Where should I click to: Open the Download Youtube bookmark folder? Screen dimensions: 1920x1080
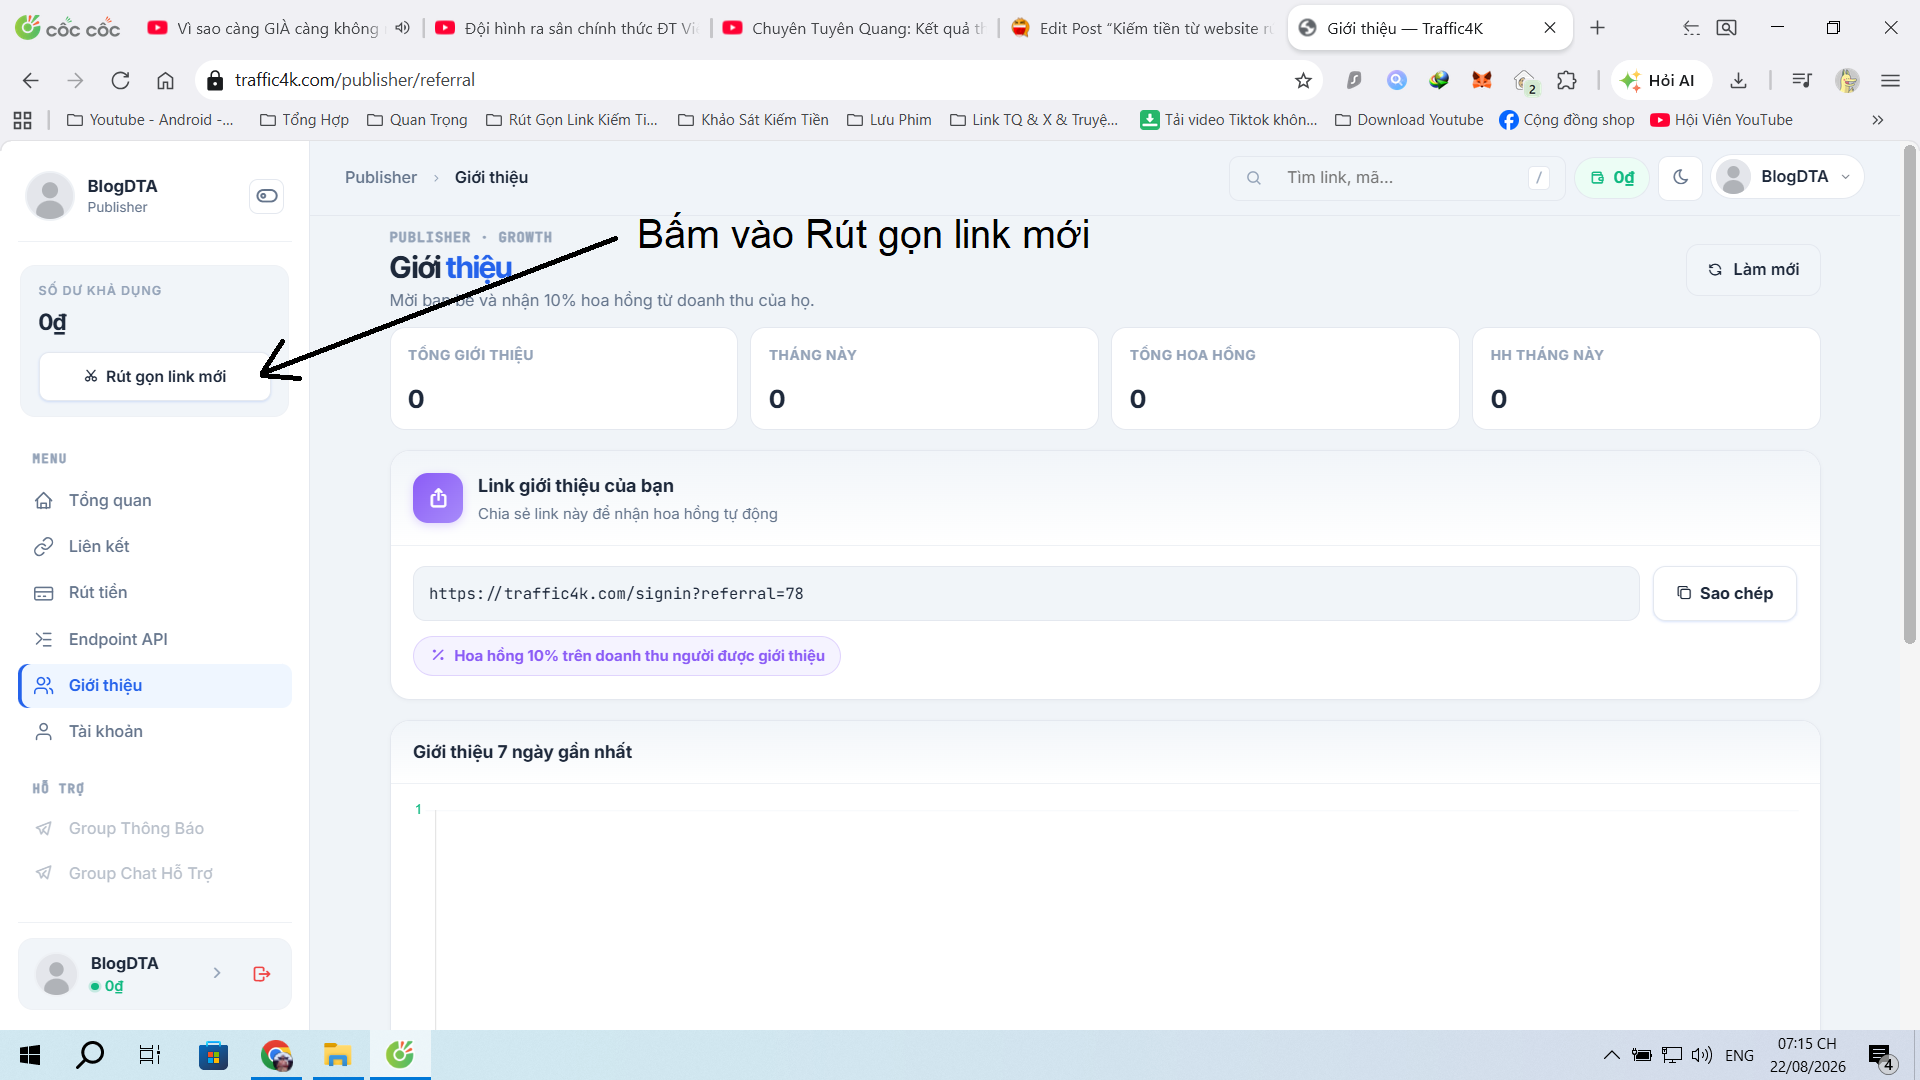click(1409, 120)
